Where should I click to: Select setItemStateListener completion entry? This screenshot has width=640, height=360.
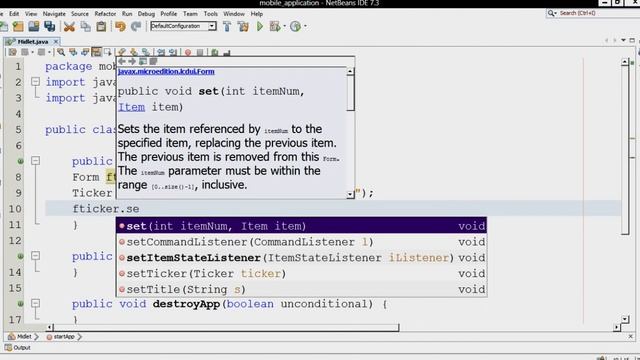[301, 258]
